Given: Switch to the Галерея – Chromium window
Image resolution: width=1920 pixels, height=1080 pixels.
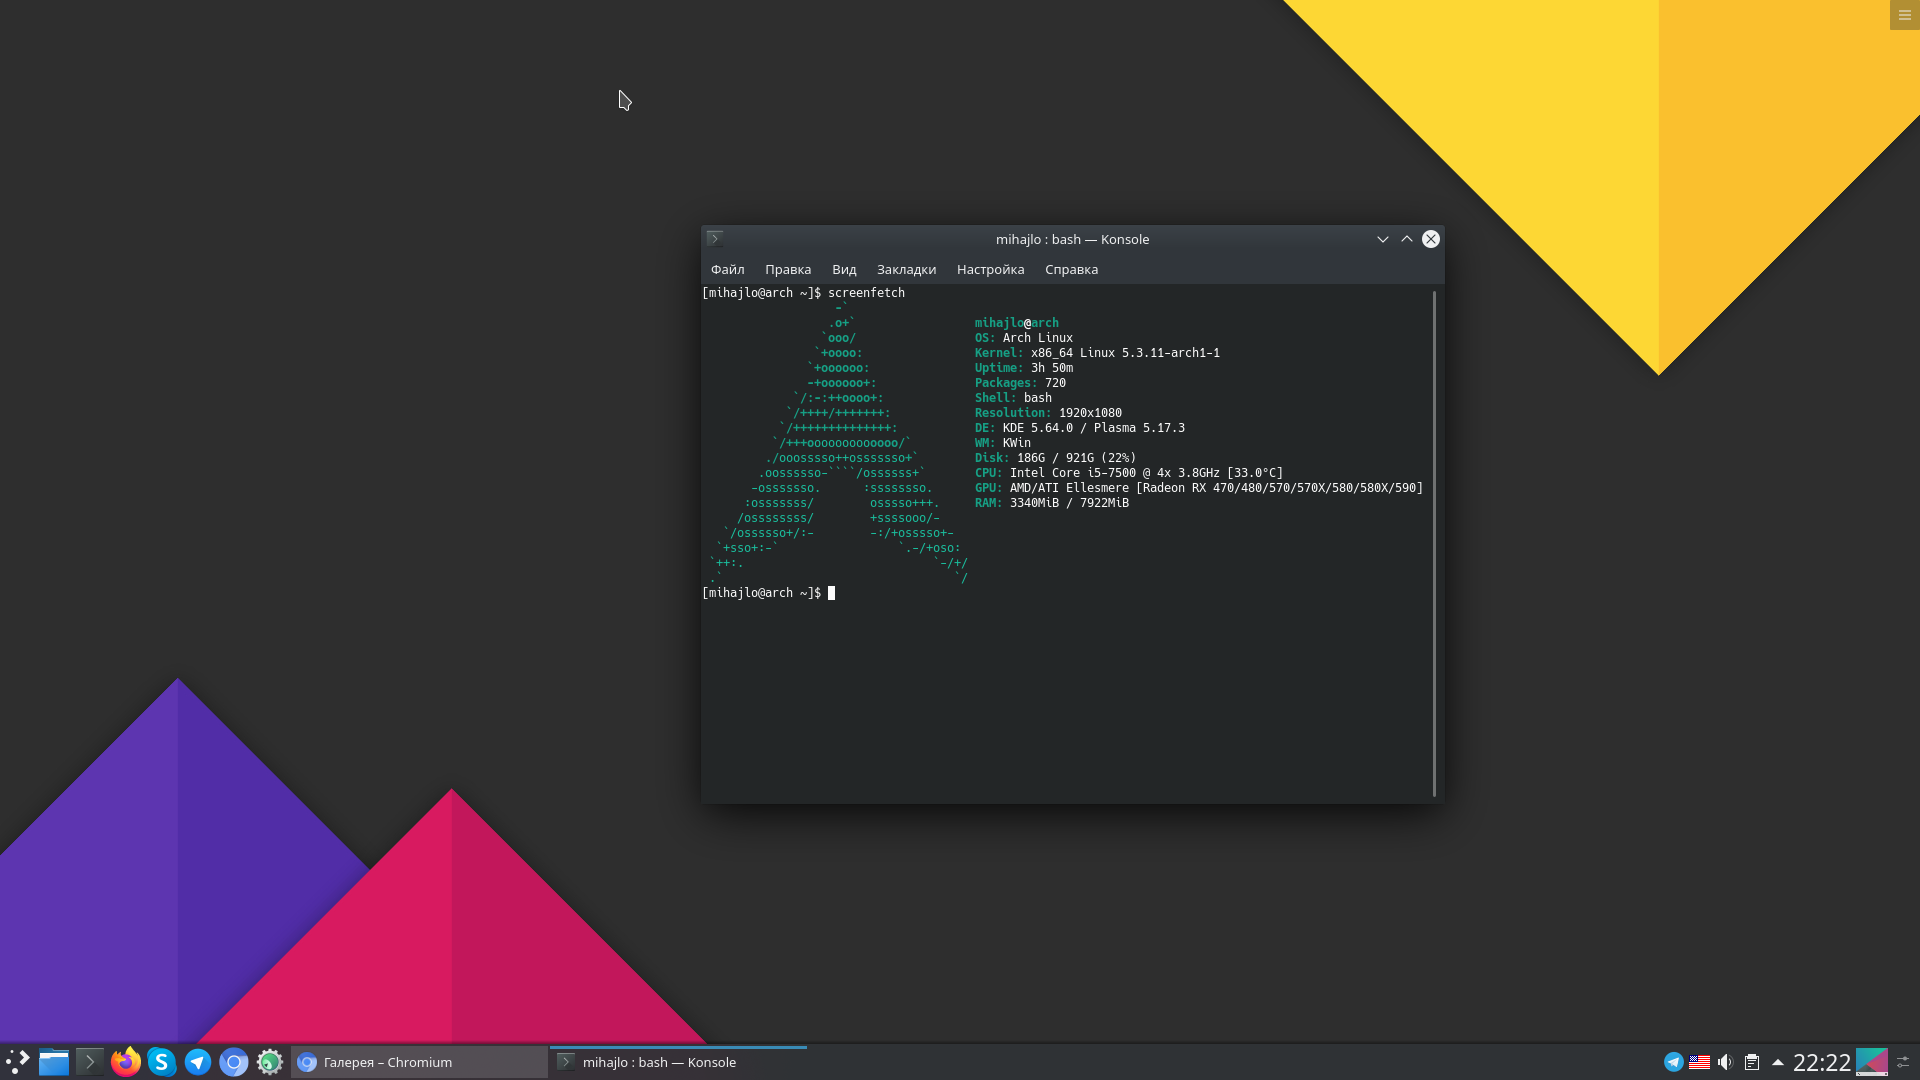Looking at the screenshot, I should pos(419,1062).
